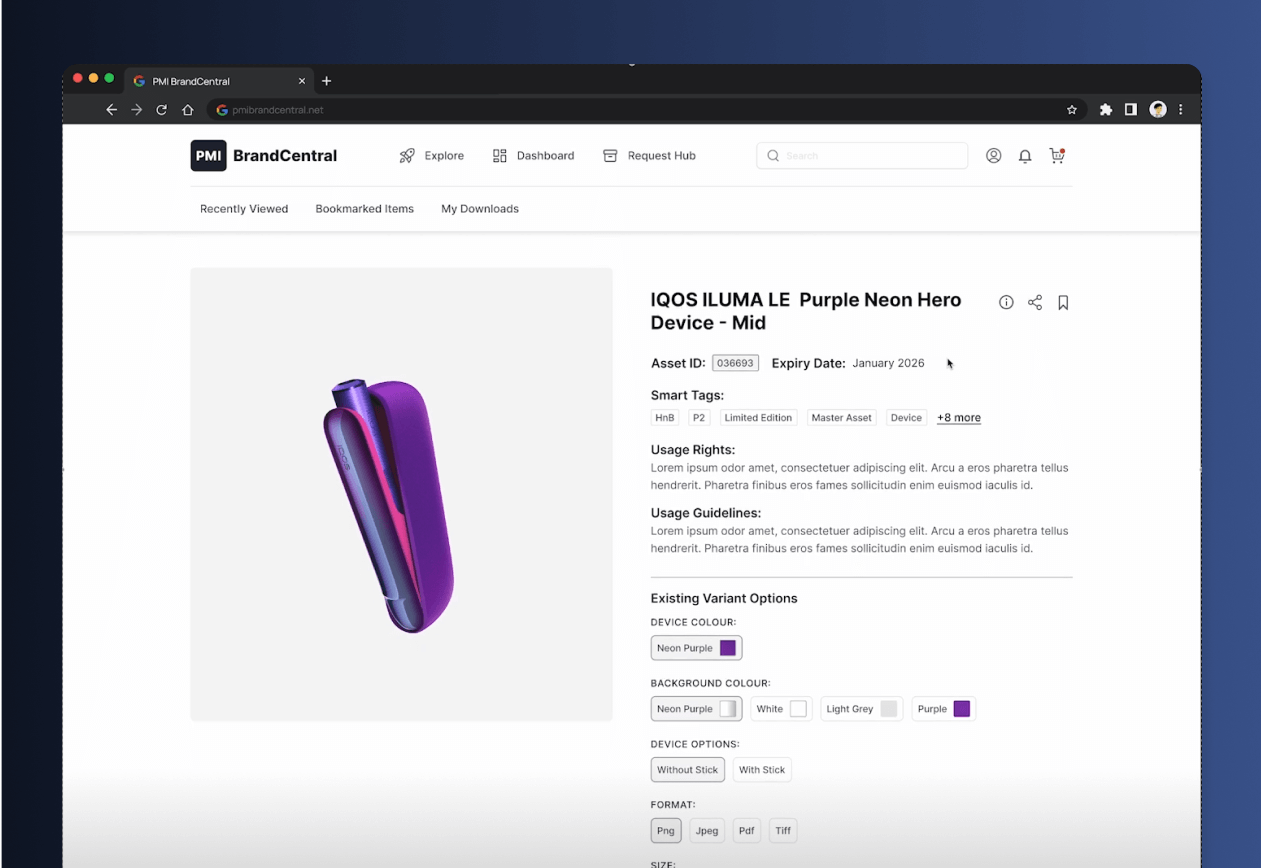The width and height of the screenshot is (1261, 868).
Task: Choose the With Stick device option
Action: pos(762,770)
